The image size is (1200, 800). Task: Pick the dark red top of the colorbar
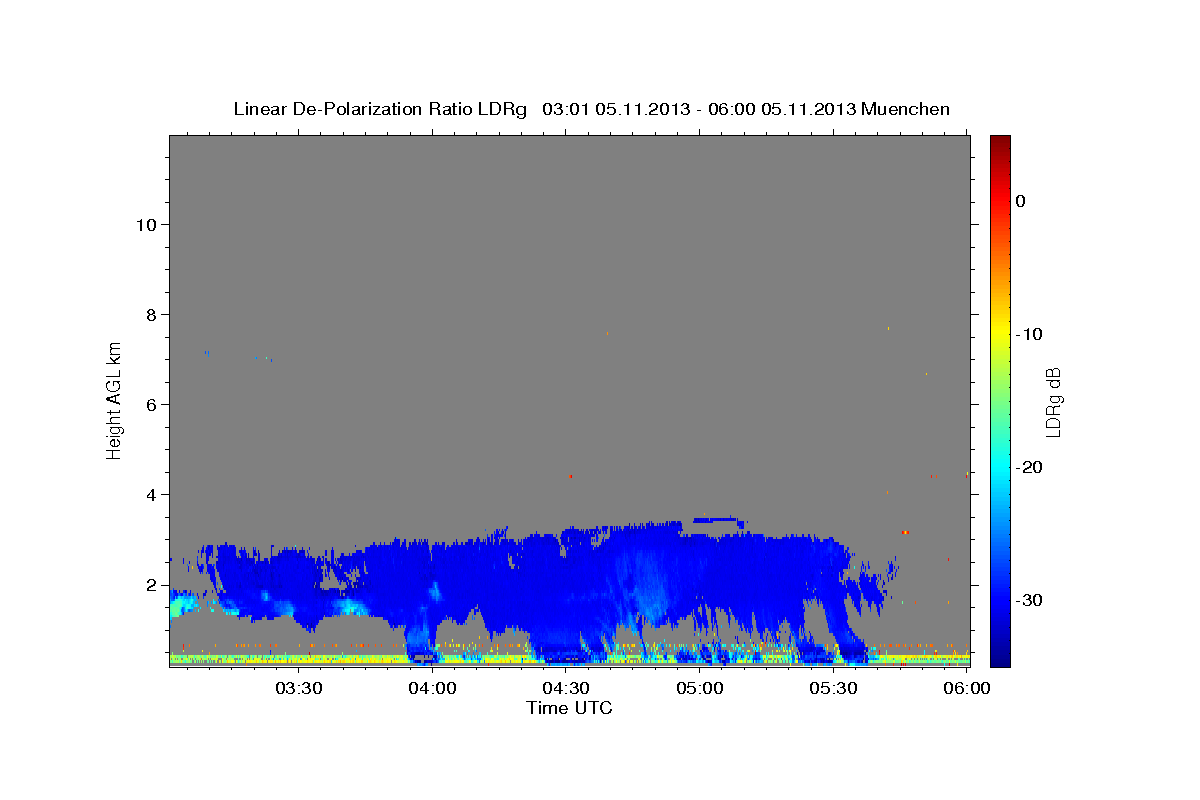1000,142
